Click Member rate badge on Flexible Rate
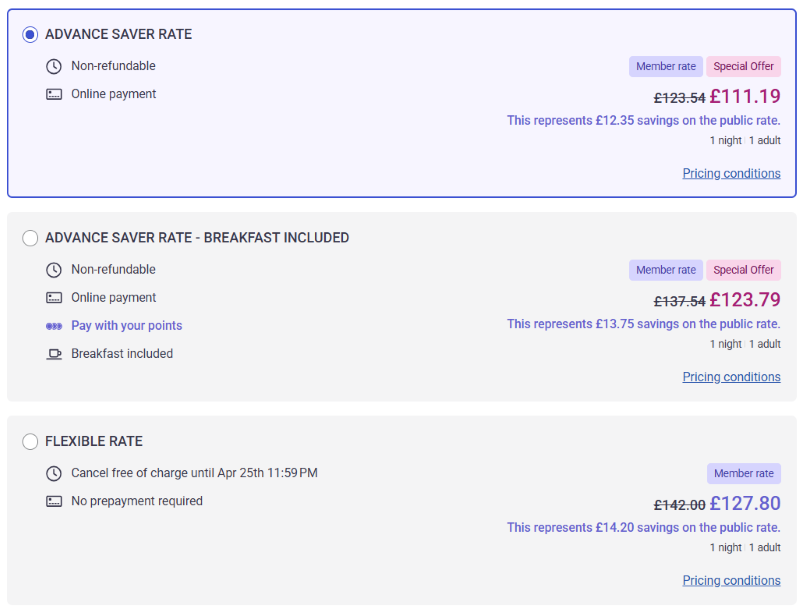 [x=743, y=473]
